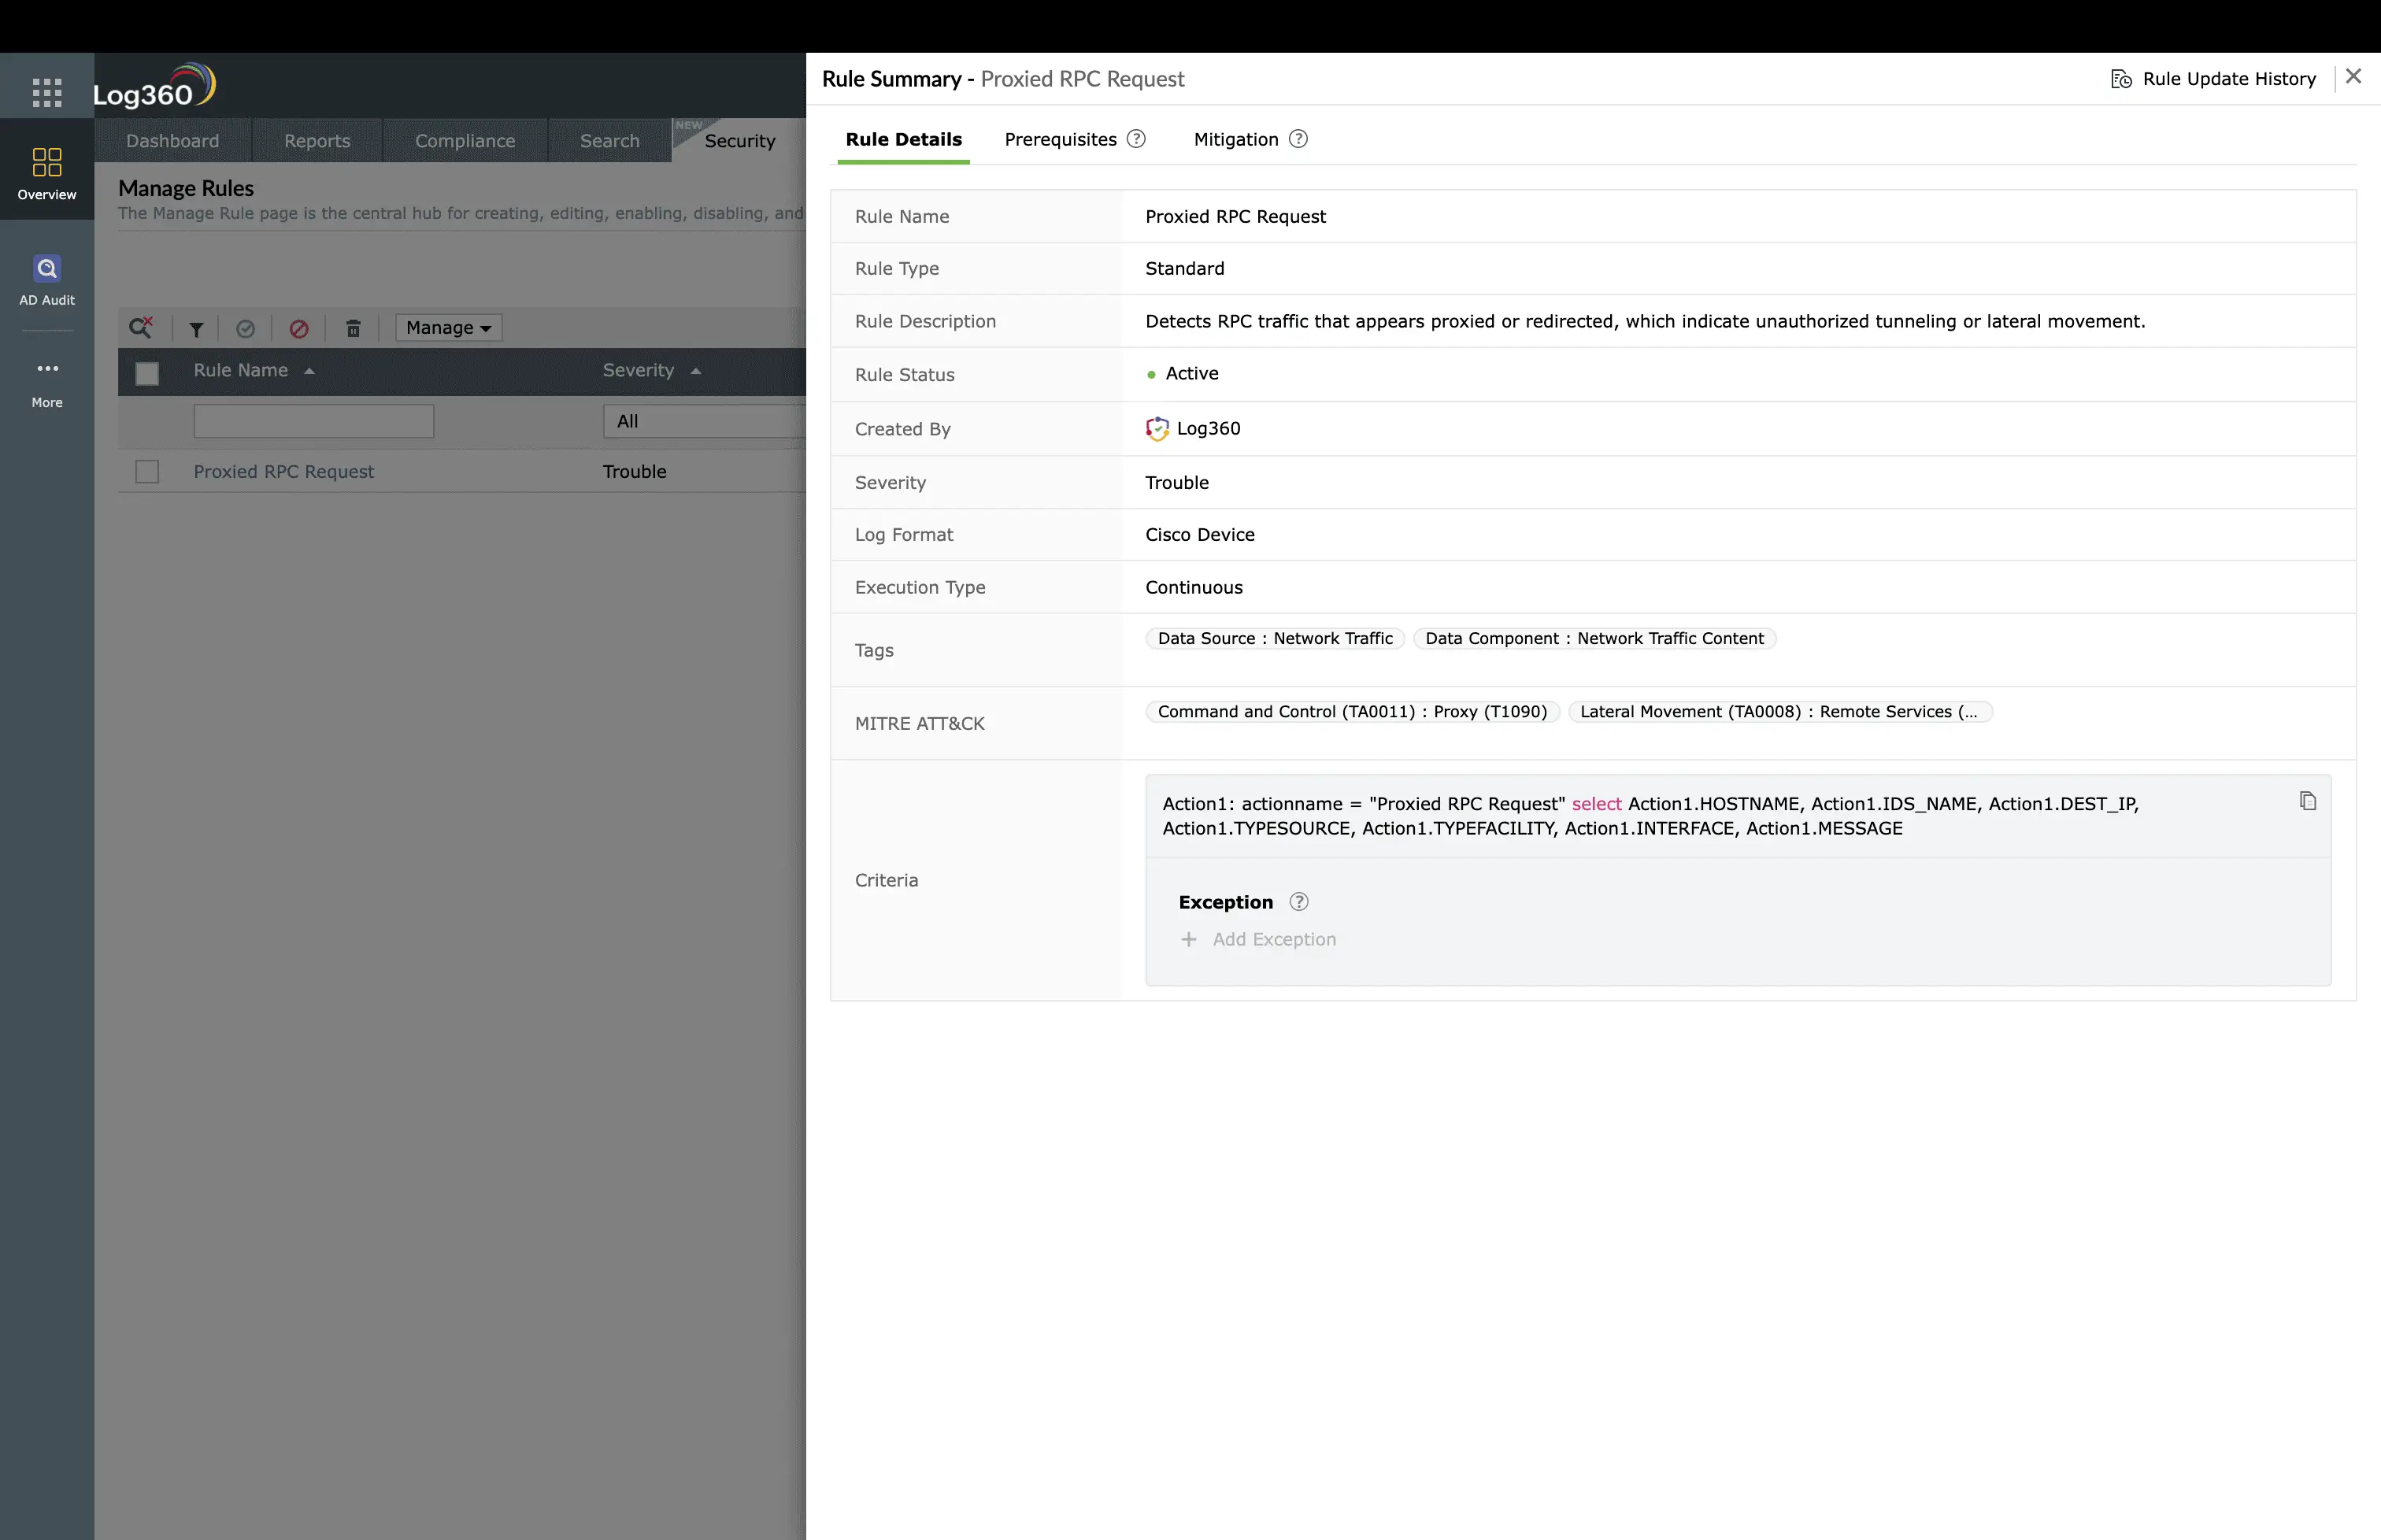This screenshot has width=2381, height=1540.
Task: Click the Rule Name filter input field
Action: click(313, 421)
